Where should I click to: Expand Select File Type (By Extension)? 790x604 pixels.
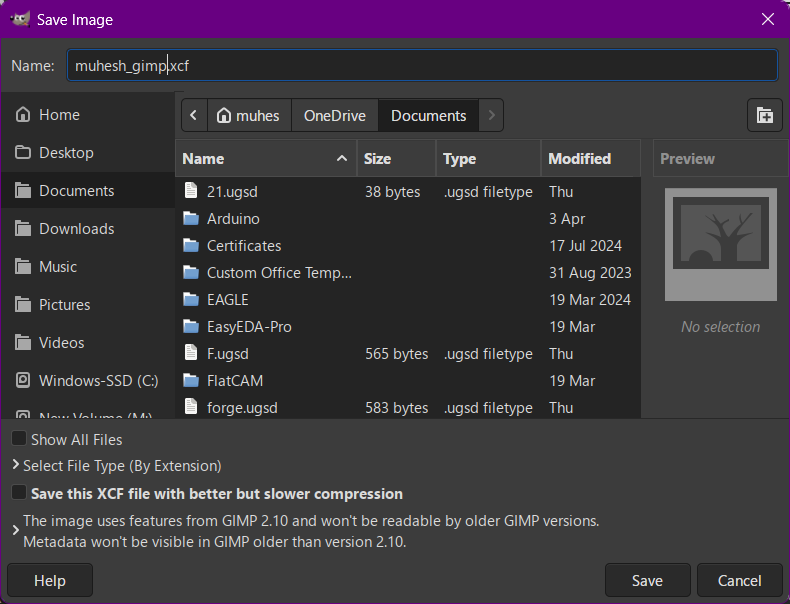(16, 465)
